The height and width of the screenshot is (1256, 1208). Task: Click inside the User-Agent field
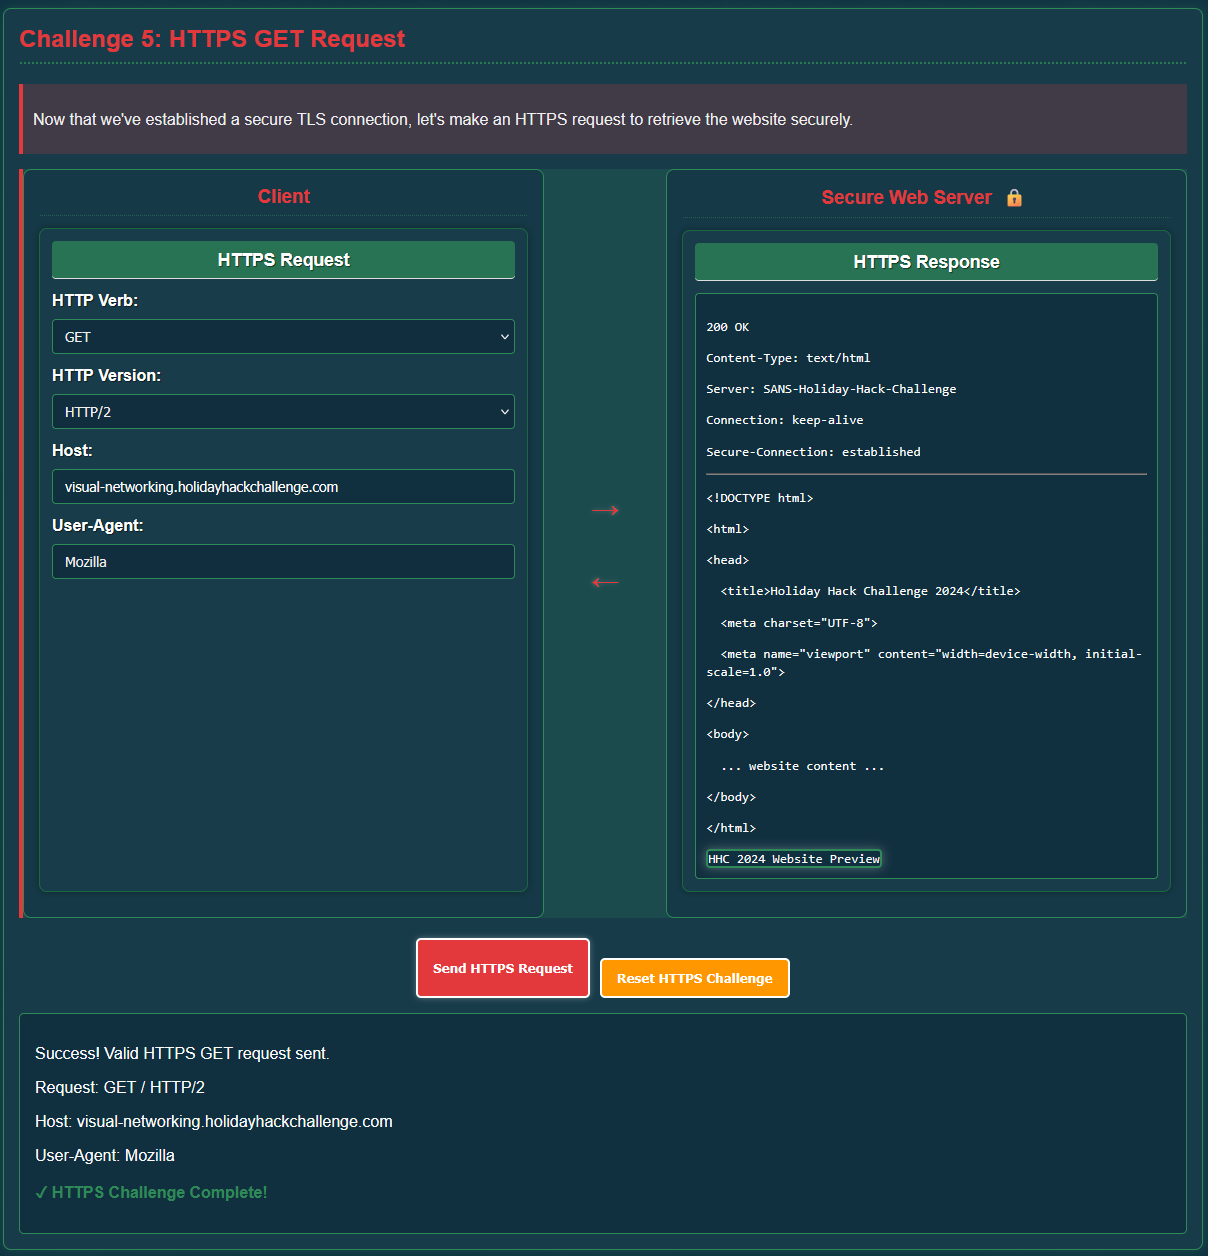coord(283,561)
